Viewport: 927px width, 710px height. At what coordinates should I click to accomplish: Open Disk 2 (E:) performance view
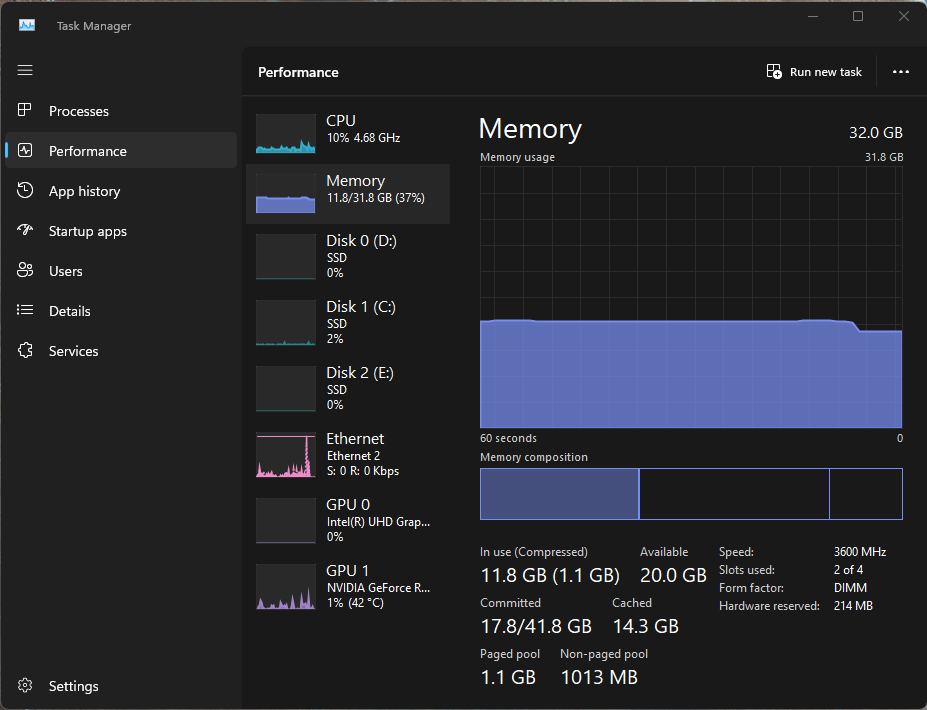click(347, 388)
